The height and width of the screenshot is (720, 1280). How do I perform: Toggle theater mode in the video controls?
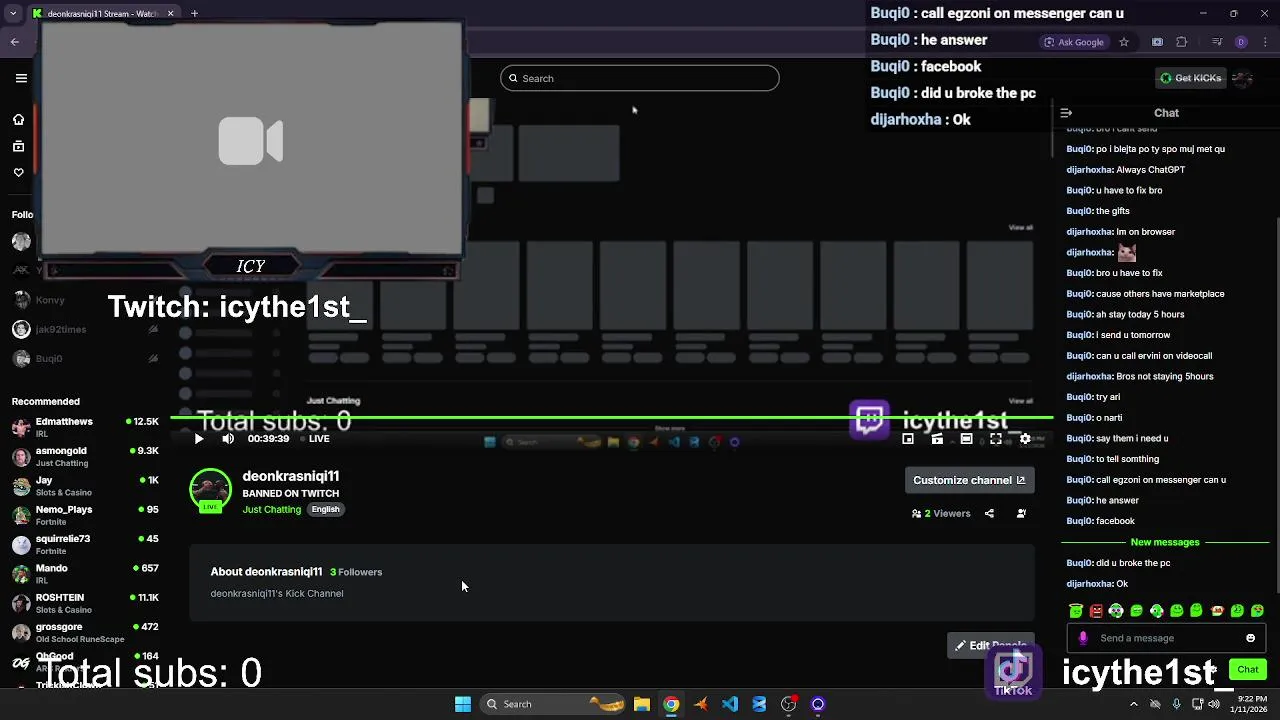point(966,438)
